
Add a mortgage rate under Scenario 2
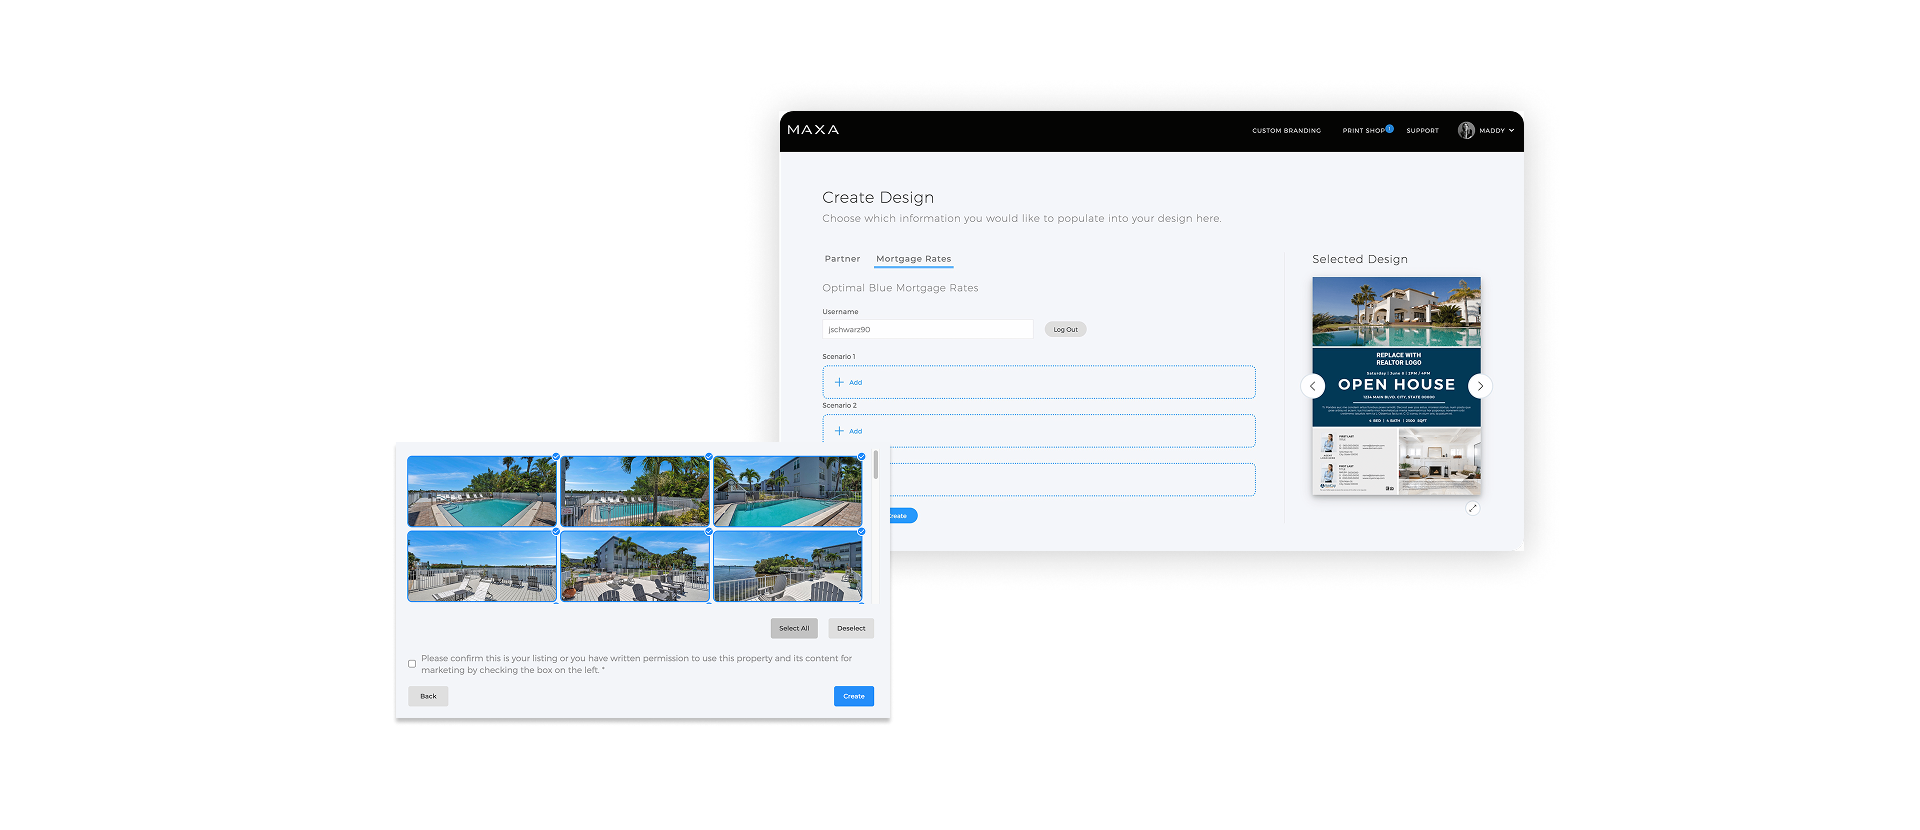pyautogui.click(x=1038, y=431)
